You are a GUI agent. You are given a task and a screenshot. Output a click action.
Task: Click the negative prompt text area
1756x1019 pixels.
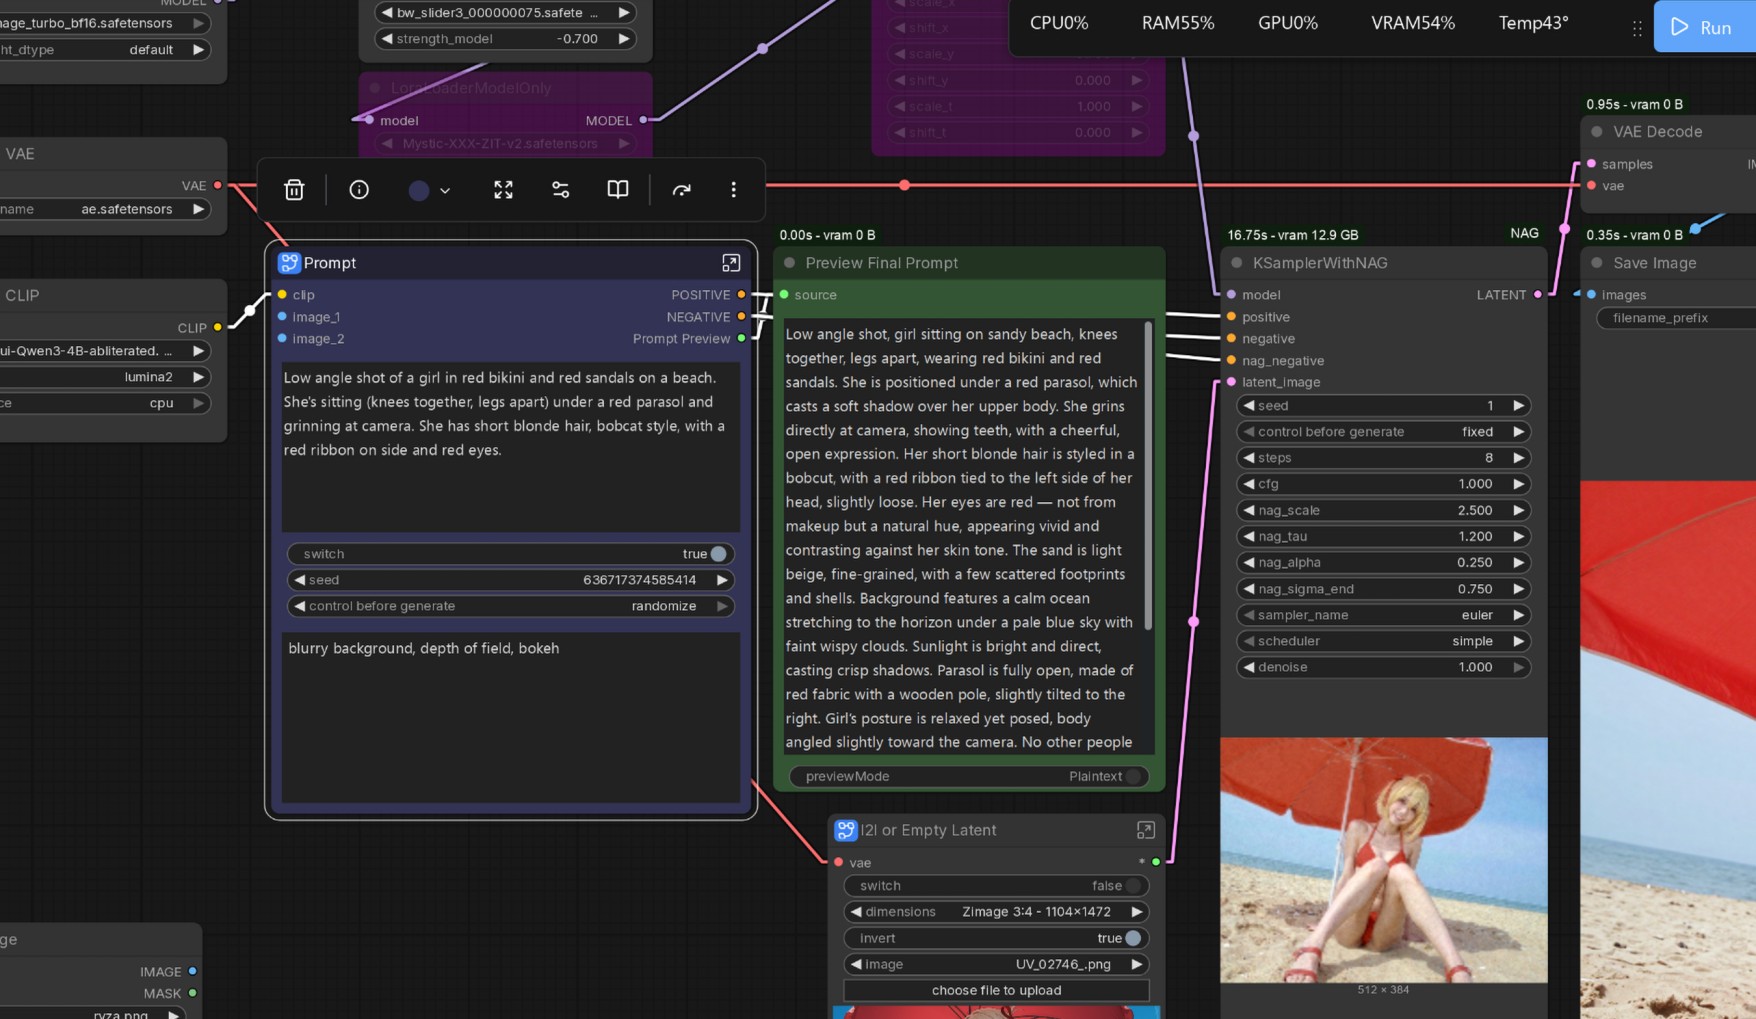(511, 717)
